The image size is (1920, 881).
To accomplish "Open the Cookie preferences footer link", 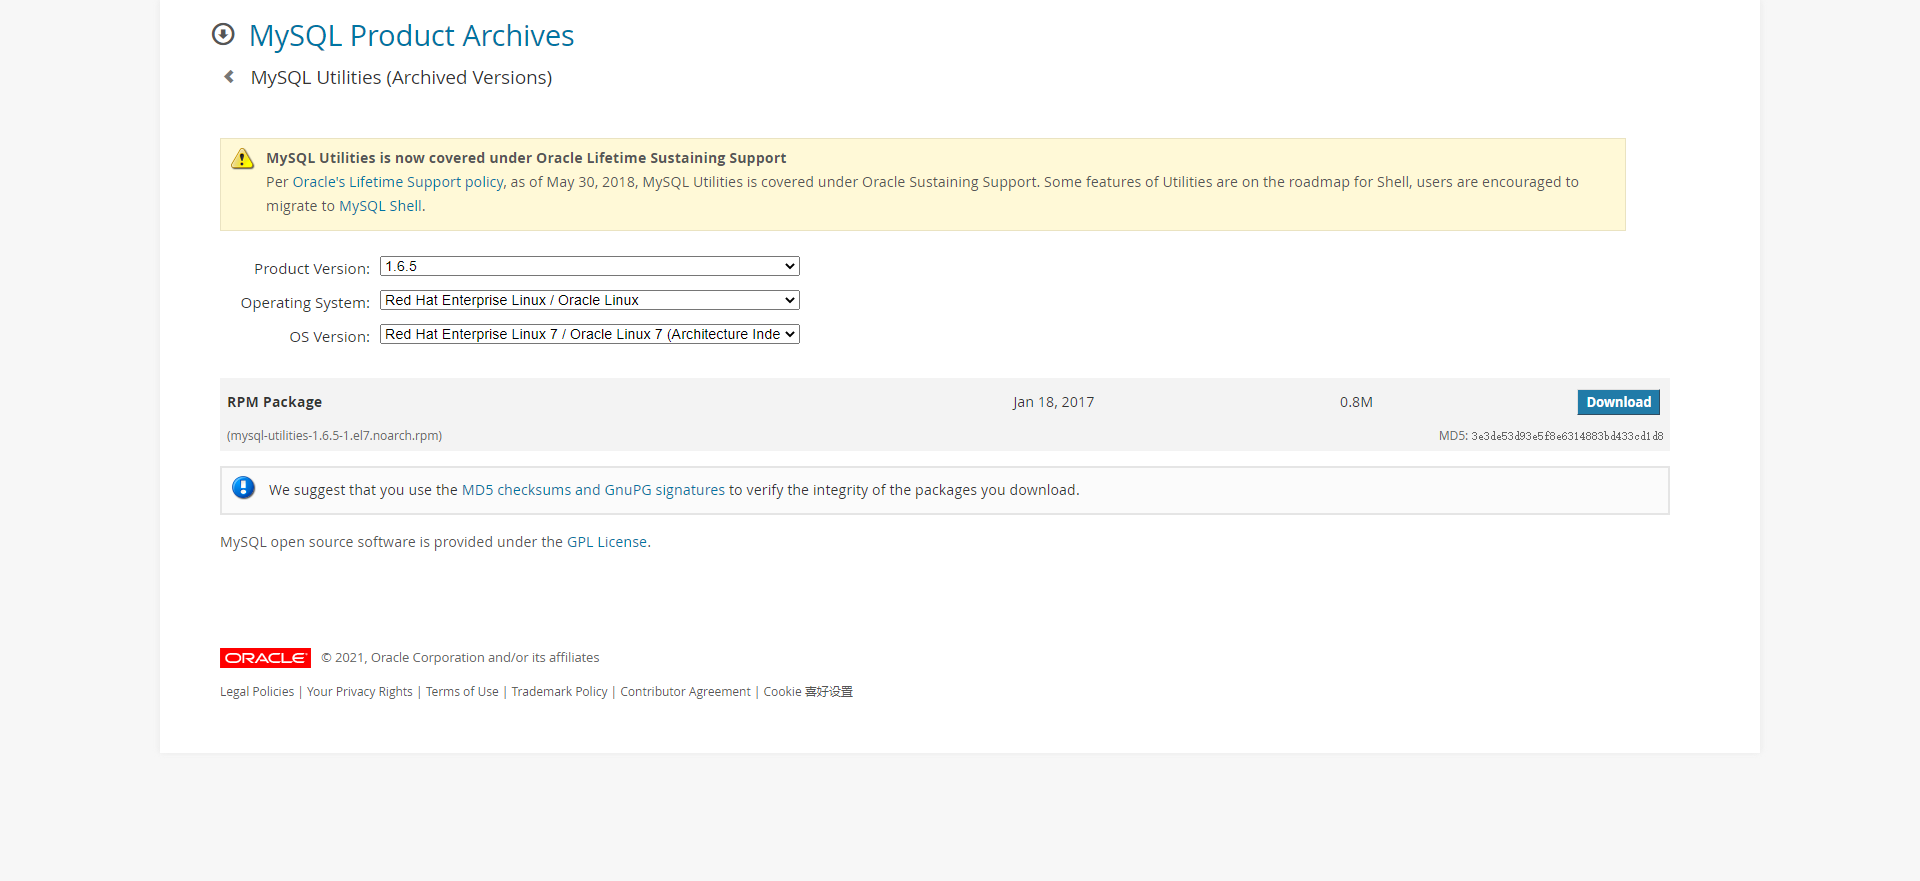I will 808,692.
